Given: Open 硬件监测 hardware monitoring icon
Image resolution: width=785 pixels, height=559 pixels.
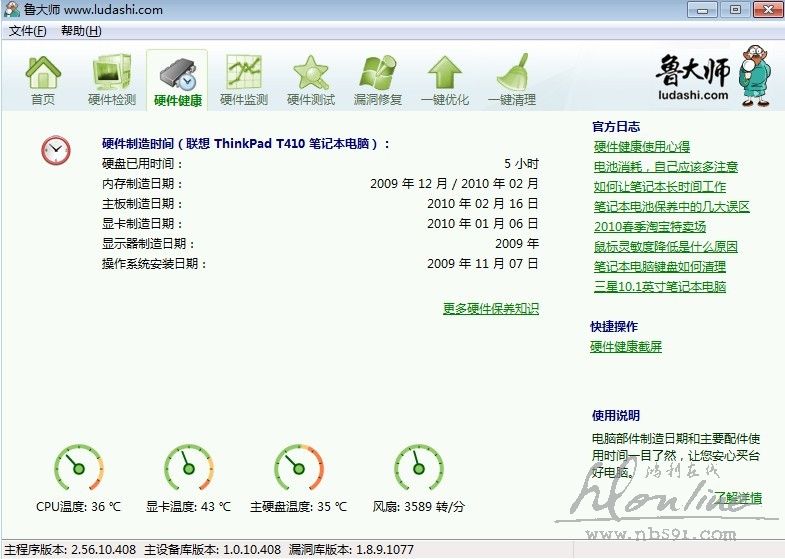Looking at the screenshot, I should [244, 80].
